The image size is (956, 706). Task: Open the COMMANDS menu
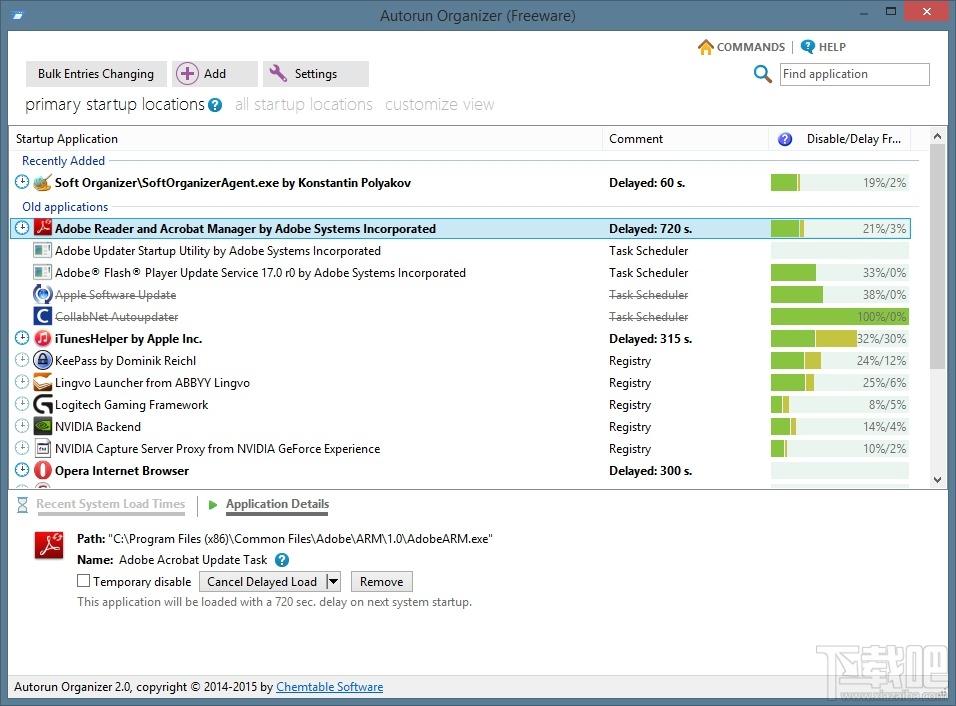741,47
